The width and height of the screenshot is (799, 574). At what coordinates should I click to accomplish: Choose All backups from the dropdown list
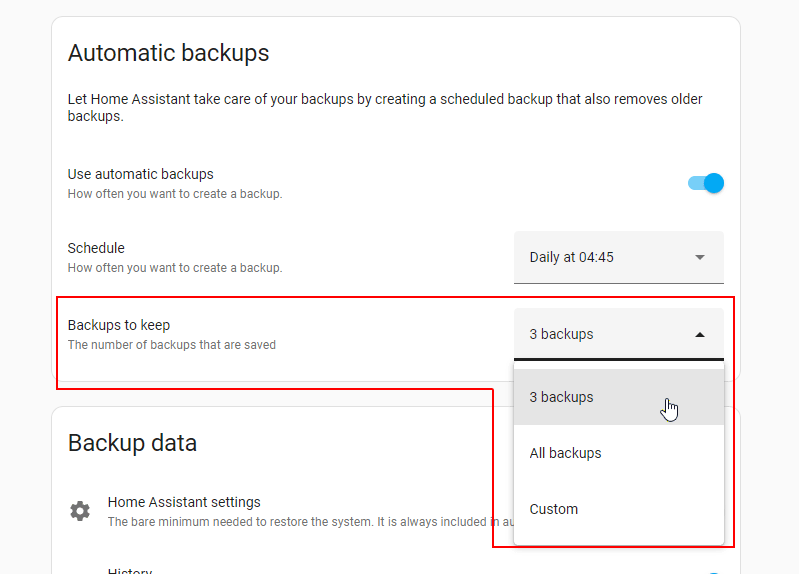coord(566,453)
